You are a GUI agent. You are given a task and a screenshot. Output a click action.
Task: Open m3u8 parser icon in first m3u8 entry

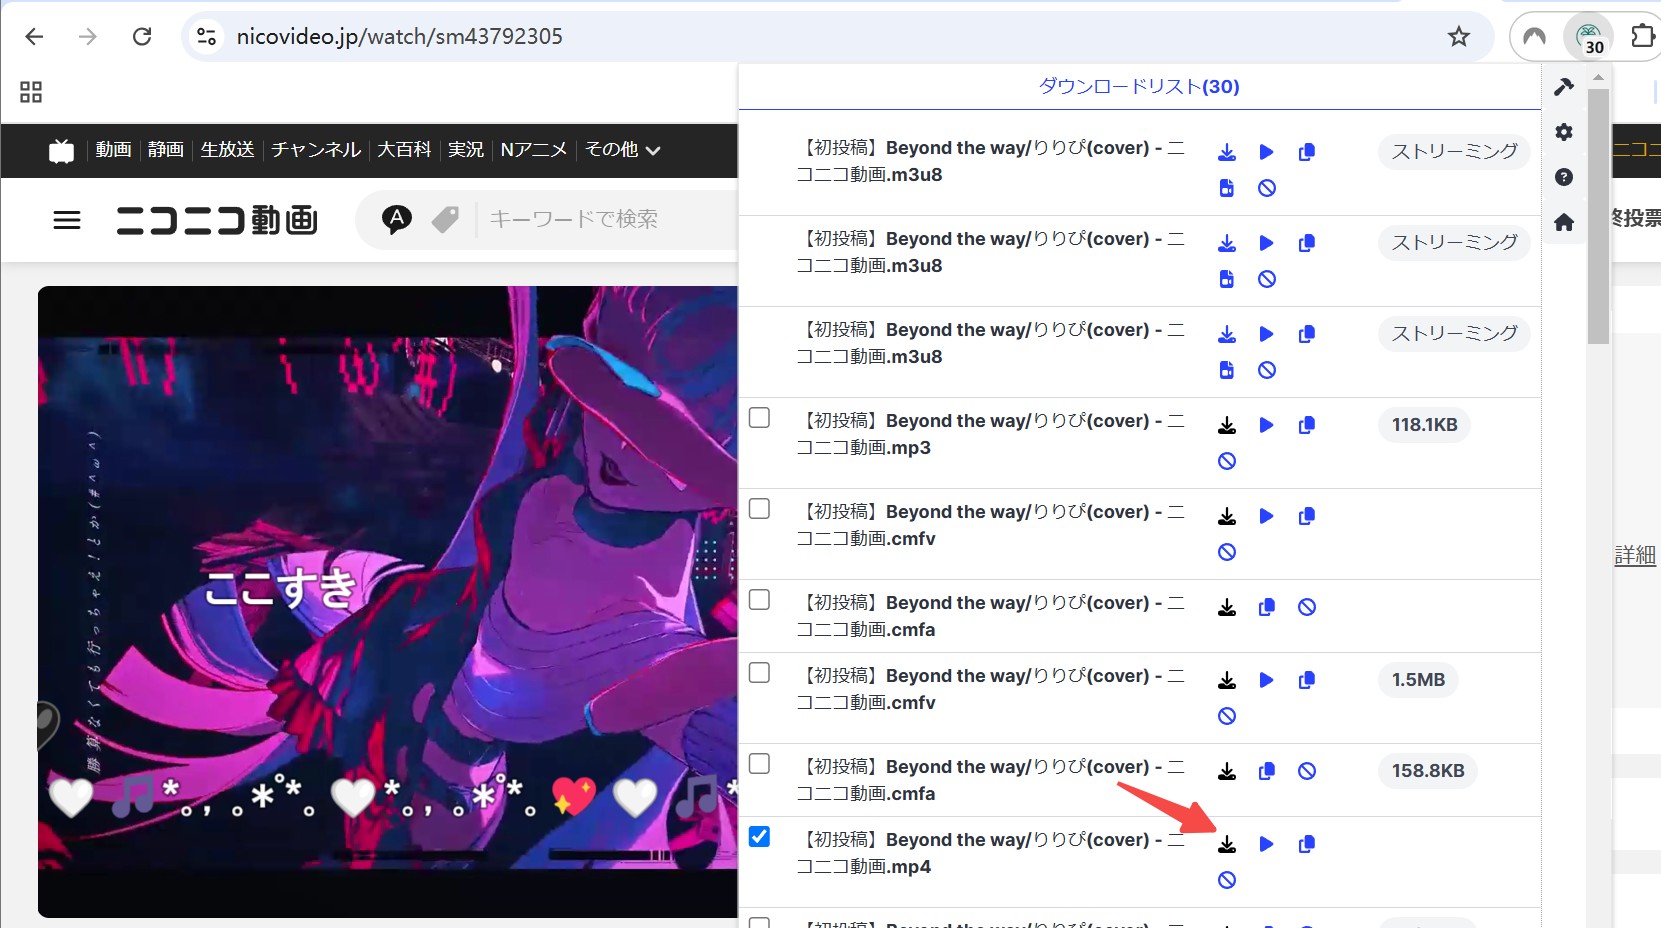(1227, 188)
